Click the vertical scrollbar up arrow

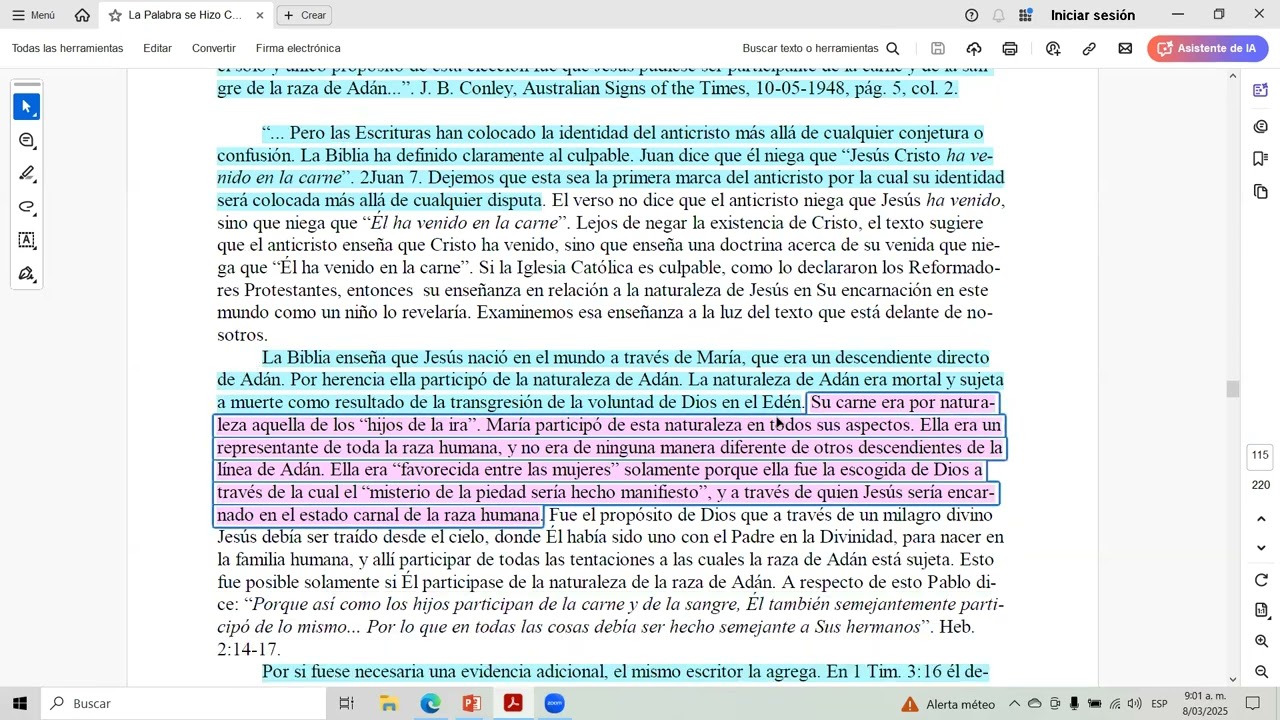pyautogui.click(x=1233, y=77)
